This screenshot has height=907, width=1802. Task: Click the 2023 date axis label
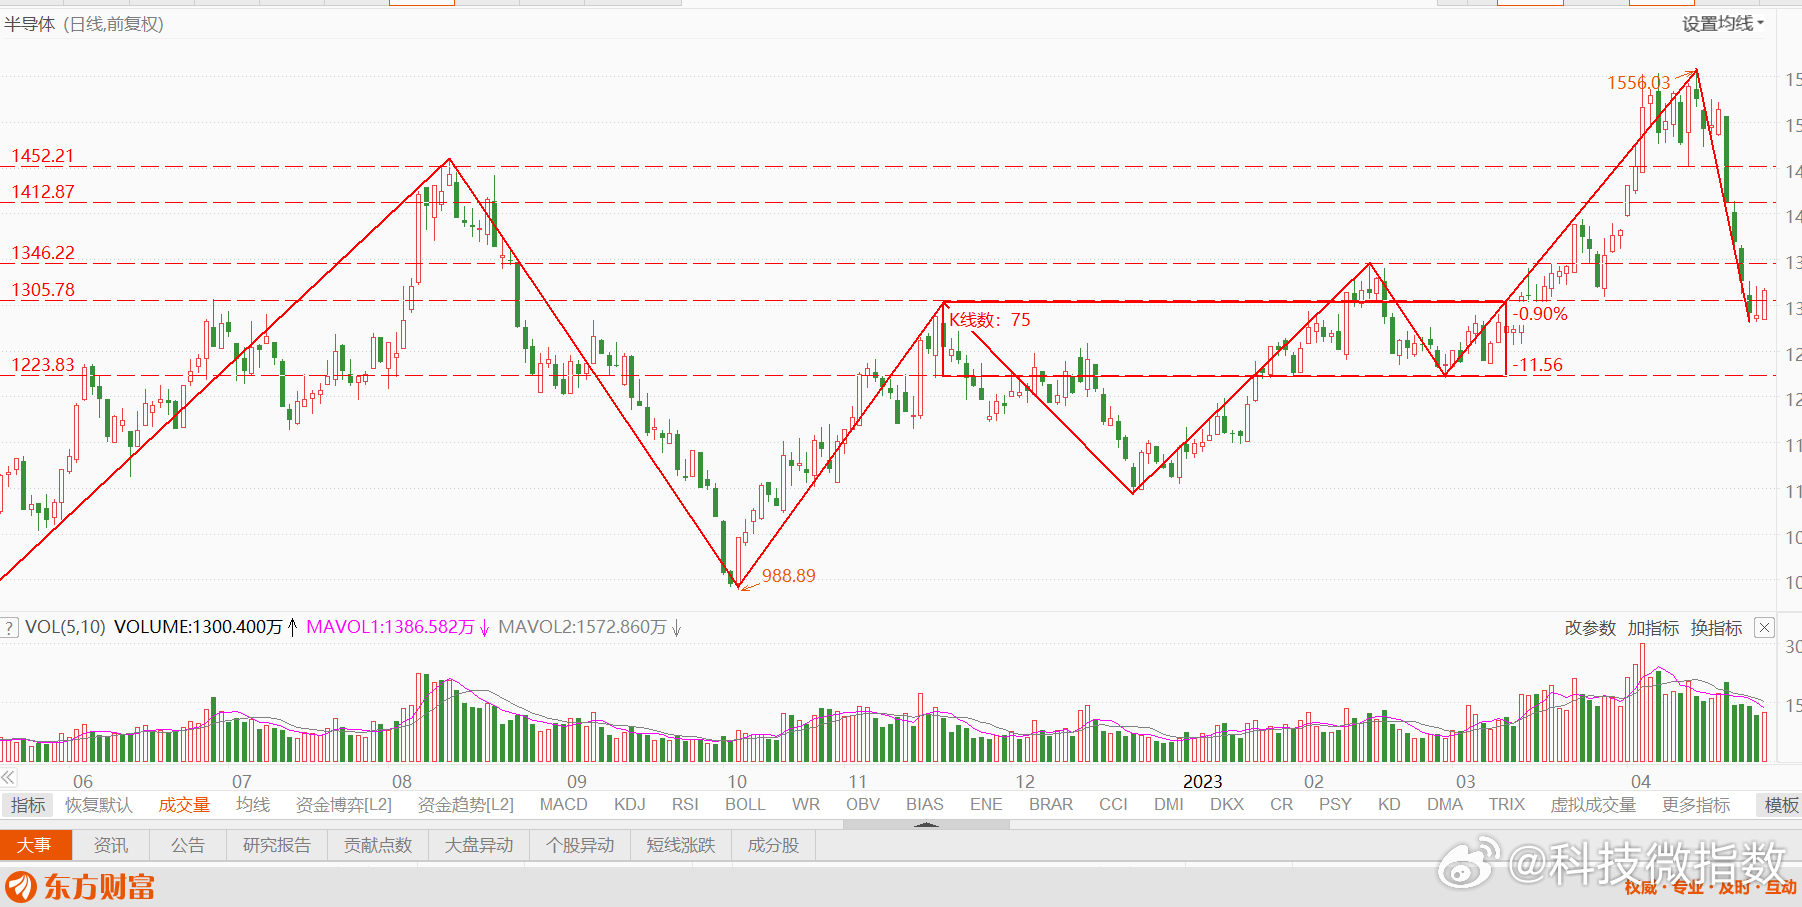point(1203,782)
